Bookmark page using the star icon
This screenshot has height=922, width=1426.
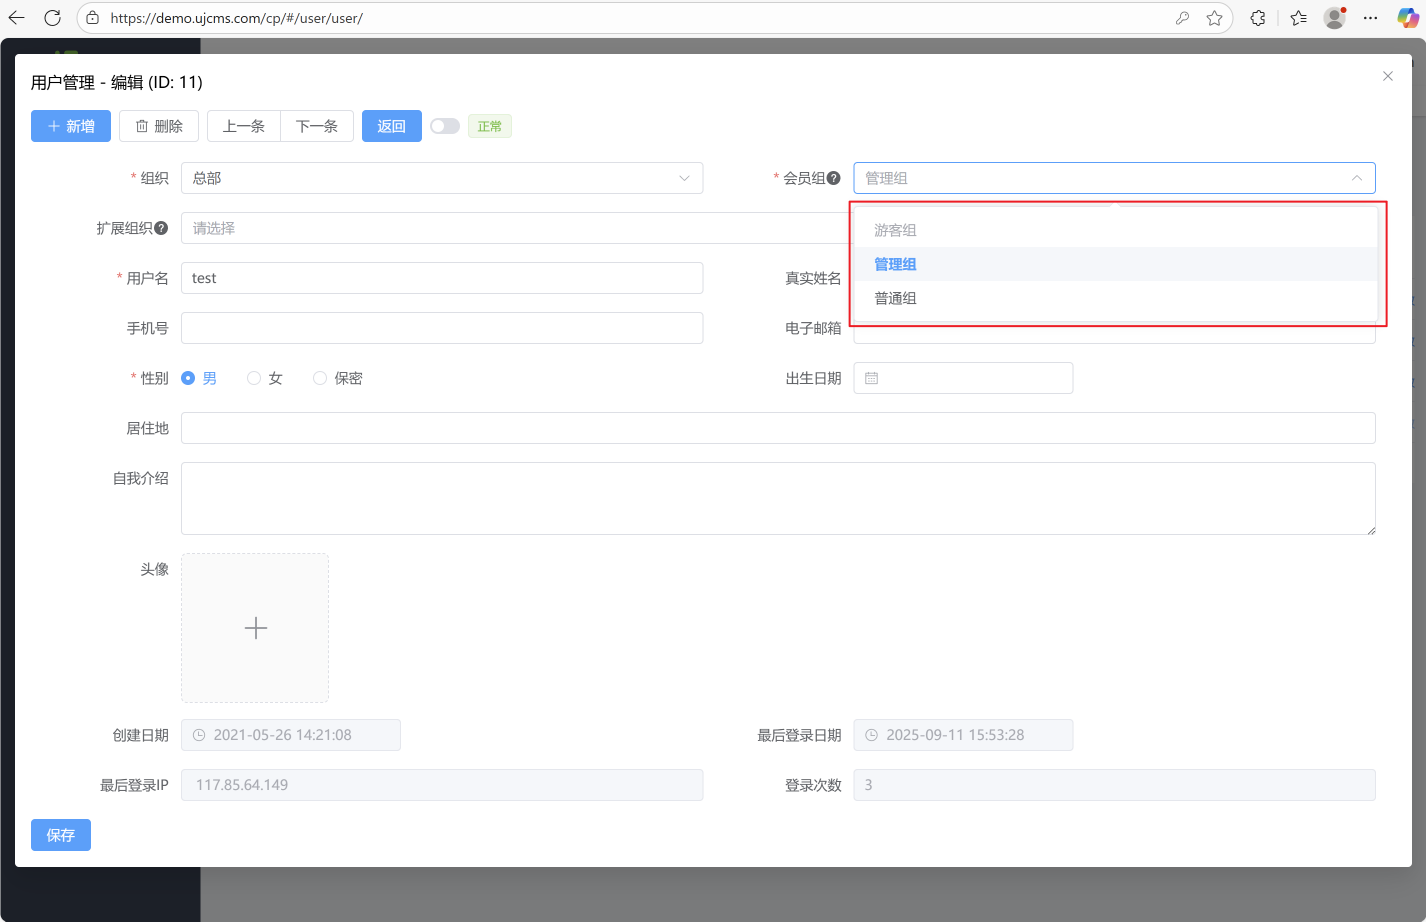click(x=1214, y=18)
